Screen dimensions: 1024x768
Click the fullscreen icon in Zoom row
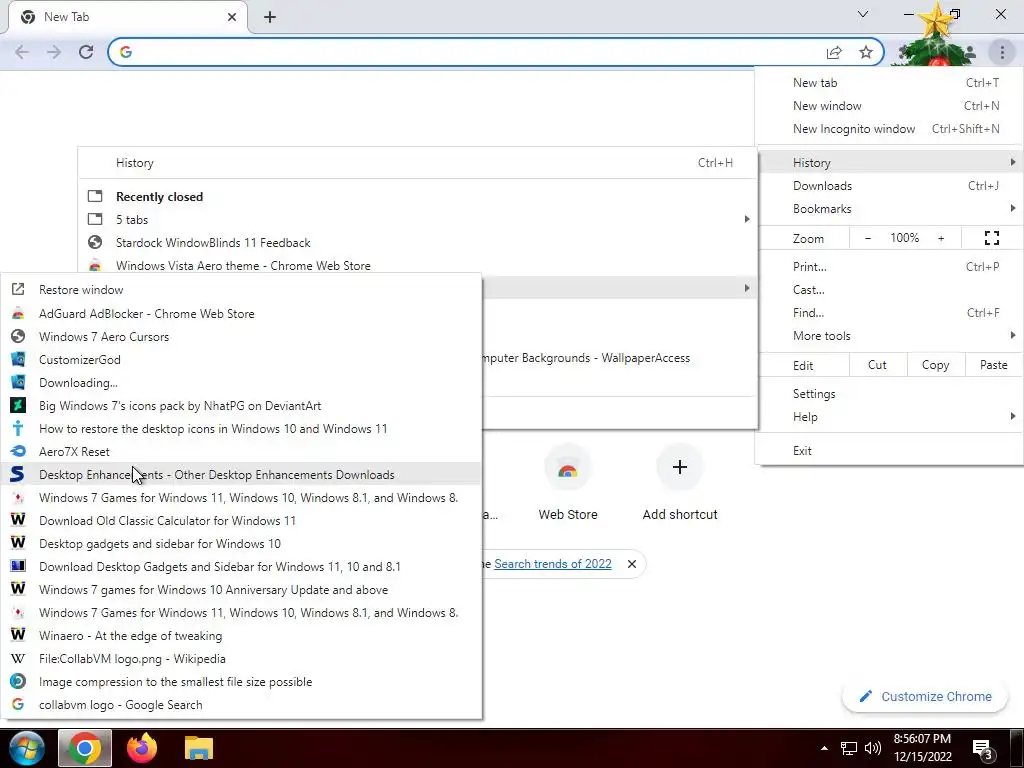991,238
